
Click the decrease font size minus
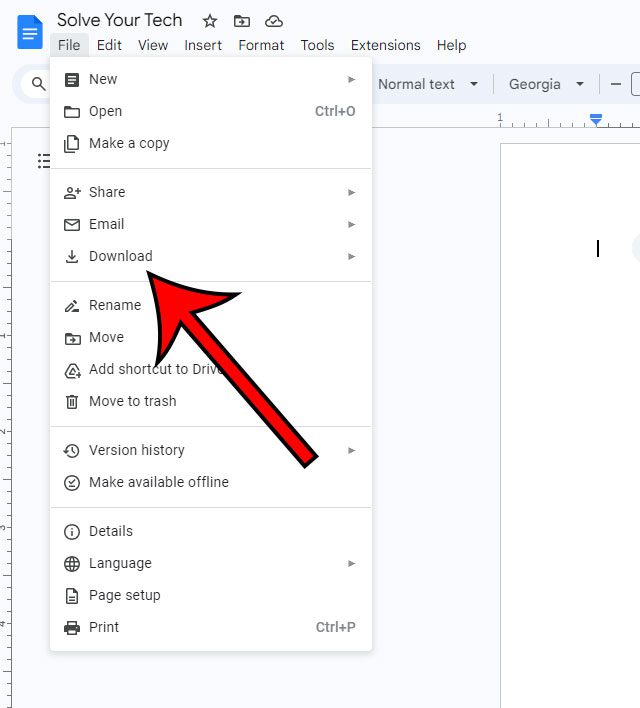[616, 85]
